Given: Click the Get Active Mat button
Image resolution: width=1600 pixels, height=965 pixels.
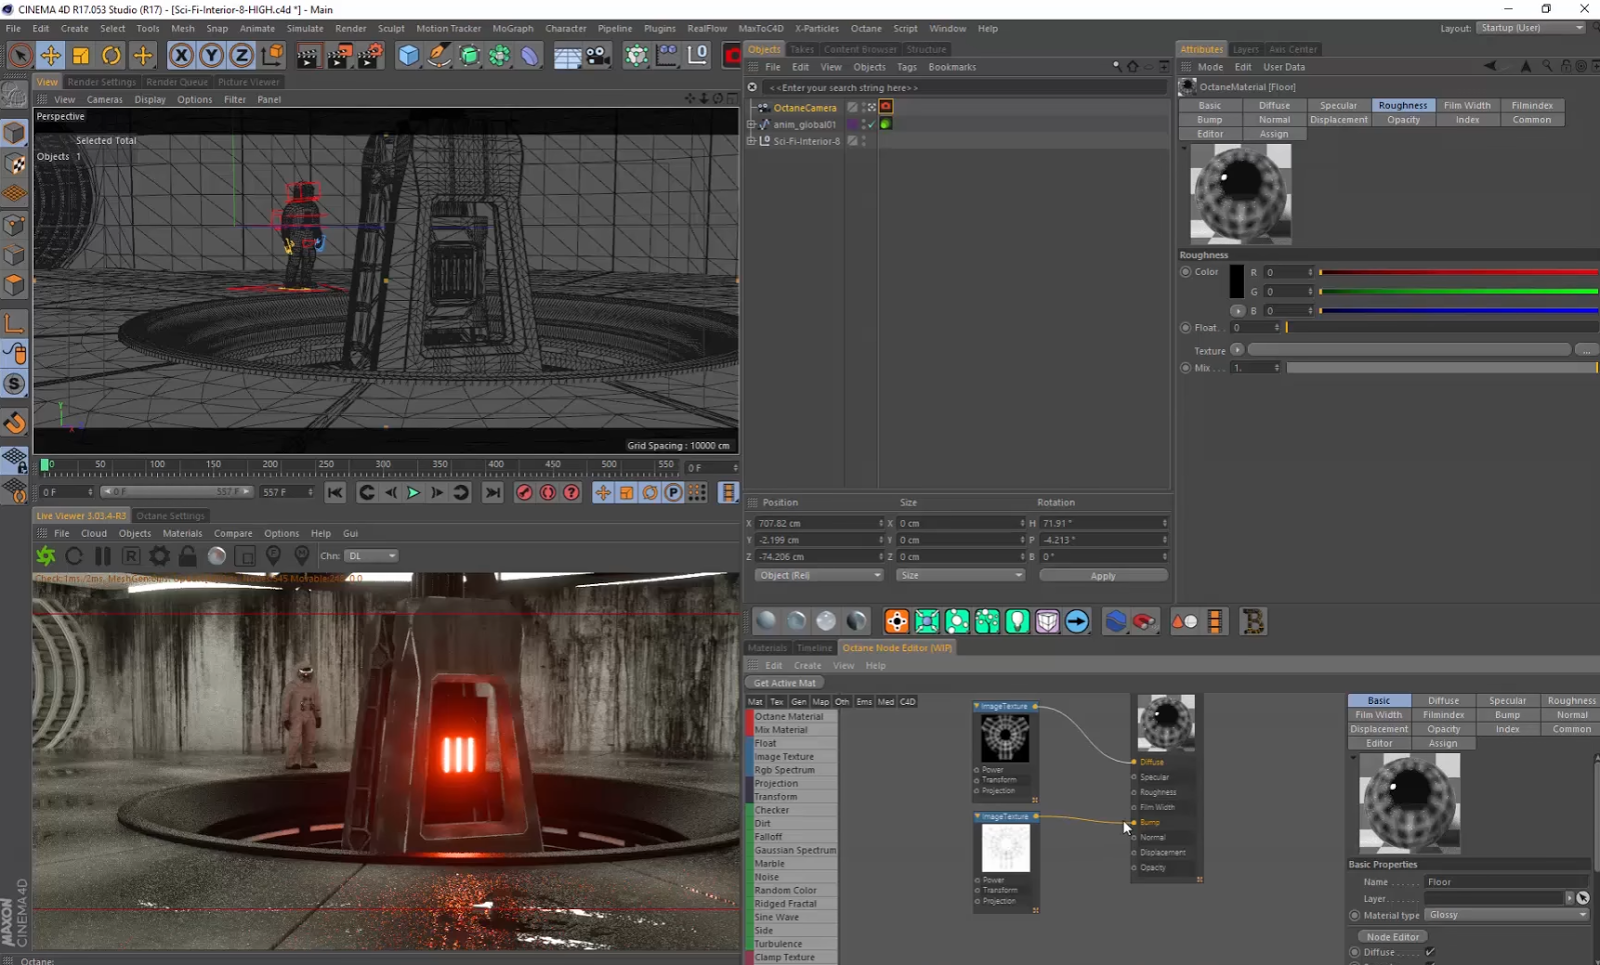Looking at the screenshot, I should 783,682.
